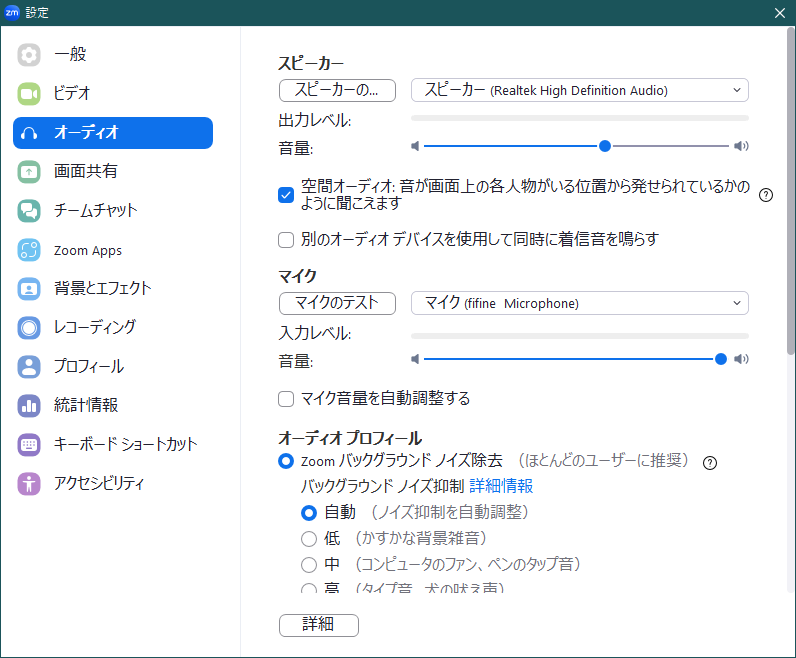The width and height of the screenshot is (796, 658).
Task: Close the 設定 window
Action: (x=780, y=13)
